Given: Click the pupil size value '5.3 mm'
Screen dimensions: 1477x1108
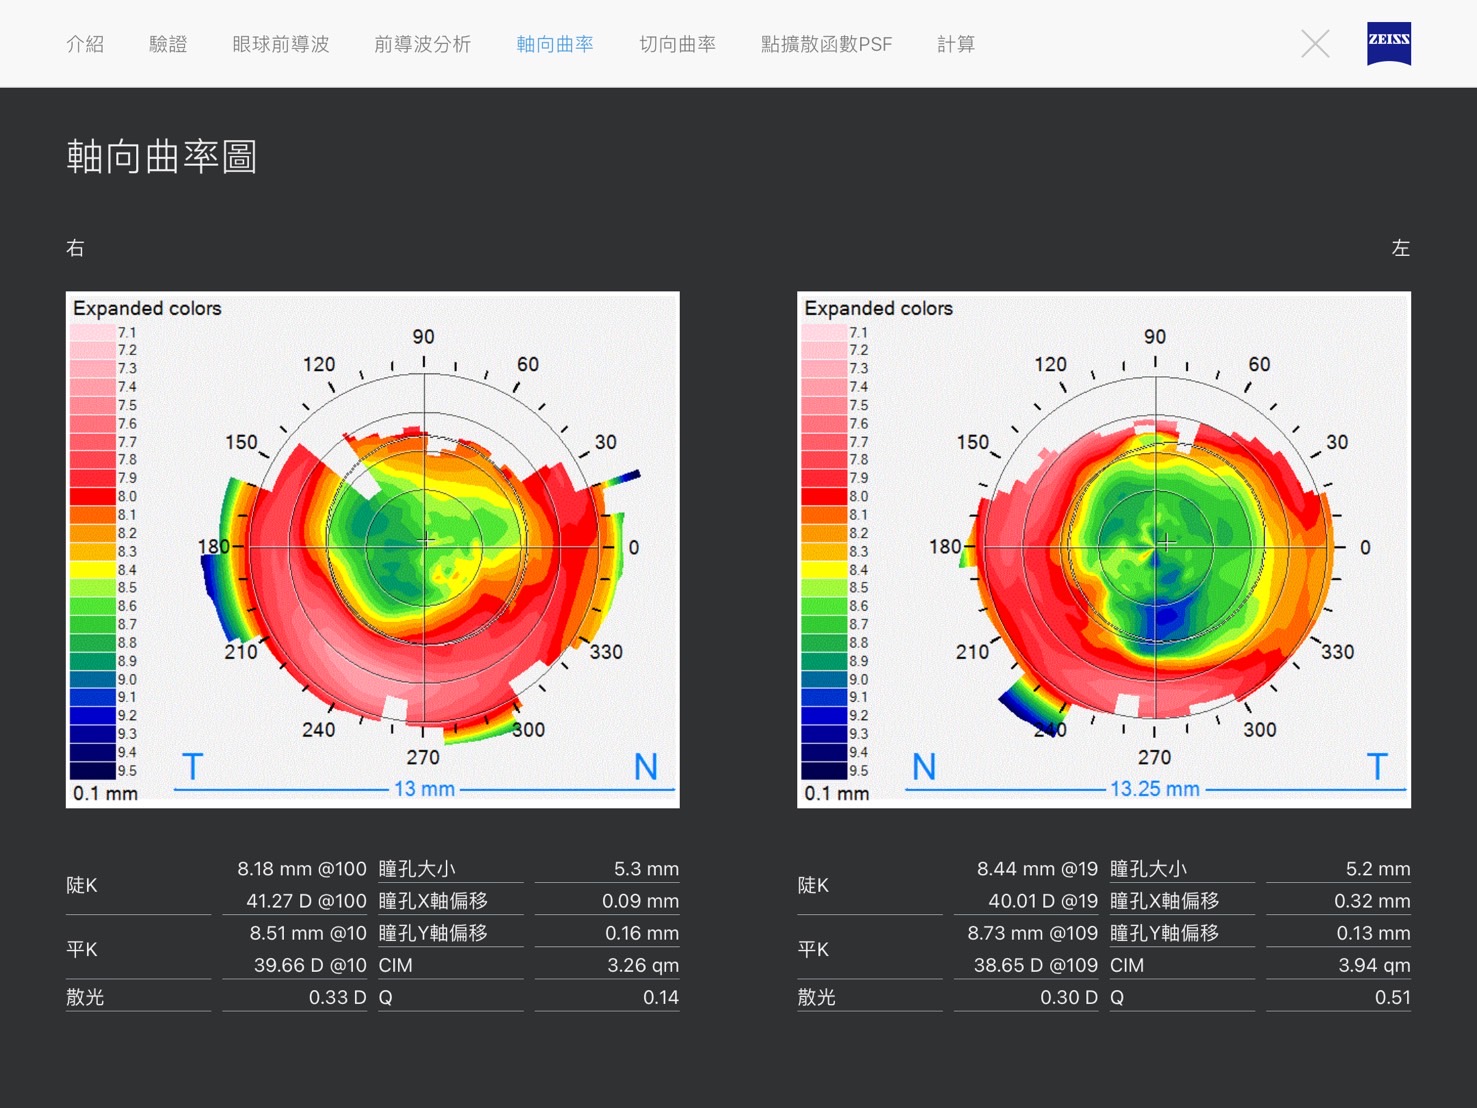Looking at the screenshot, I should pos(646,869).
